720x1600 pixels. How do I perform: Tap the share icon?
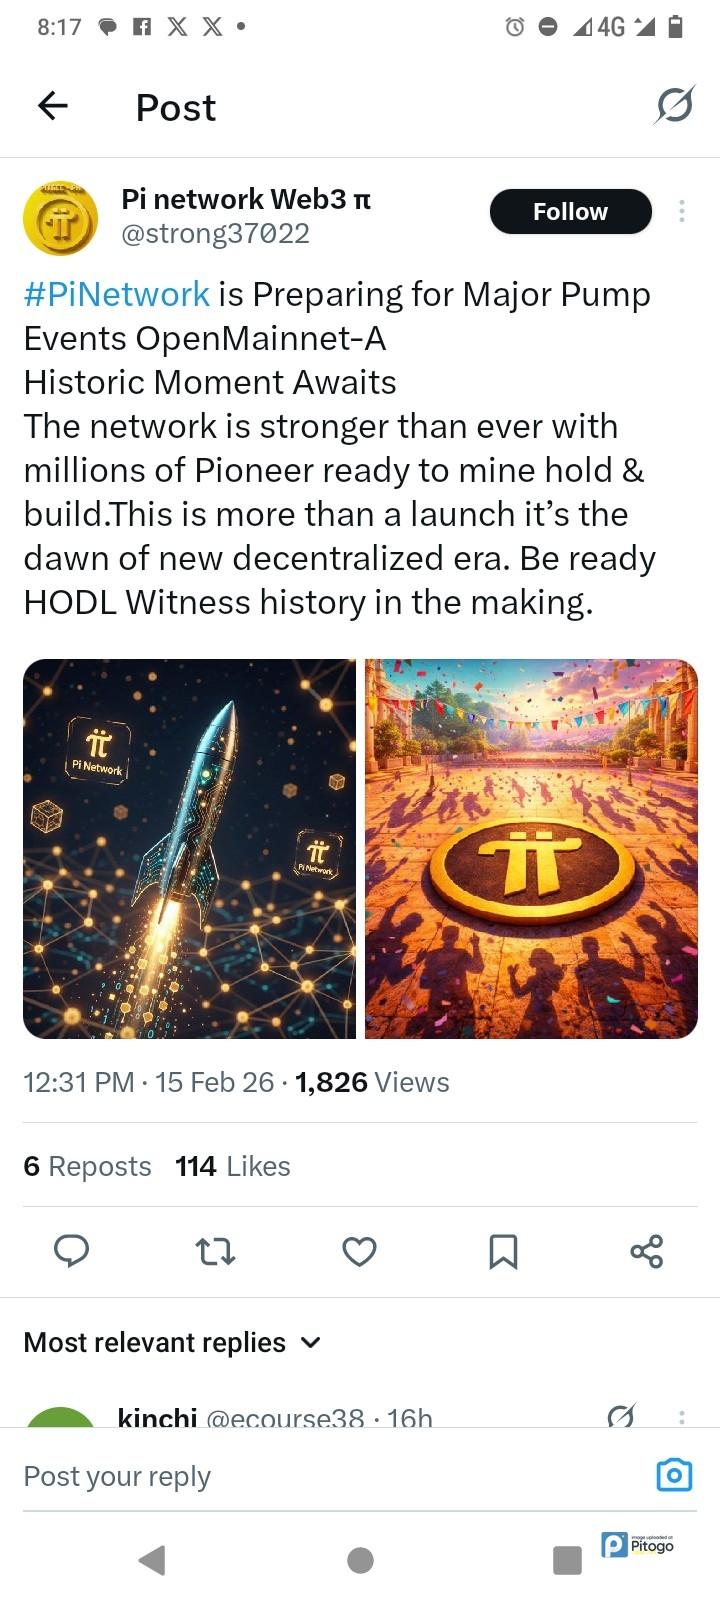pos(646,1251)
